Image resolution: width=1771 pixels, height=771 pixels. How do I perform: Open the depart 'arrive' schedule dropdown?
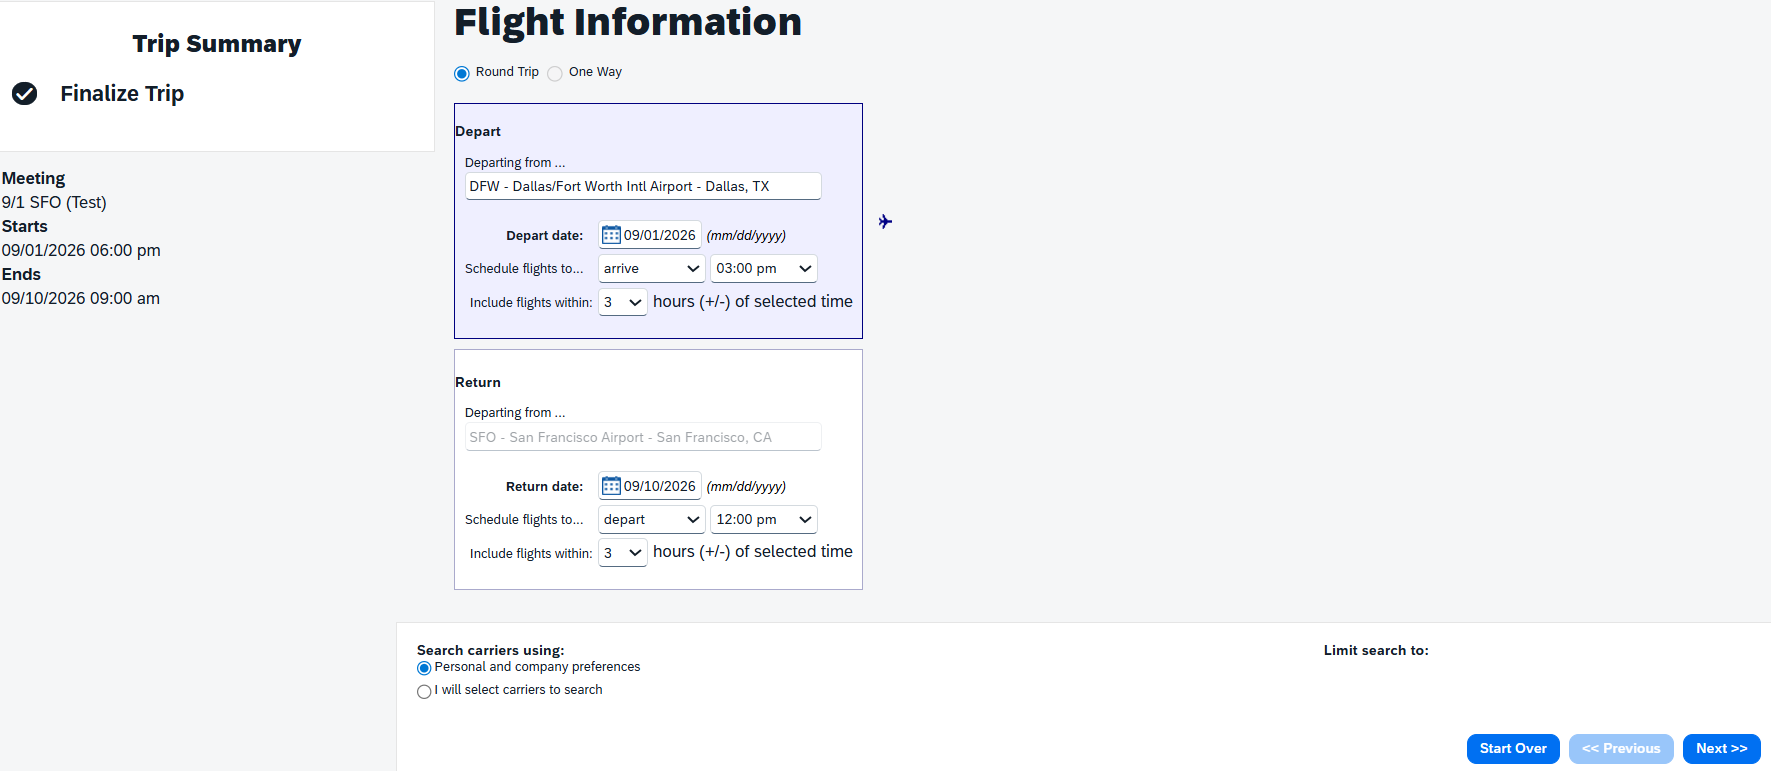pos(652,268)
